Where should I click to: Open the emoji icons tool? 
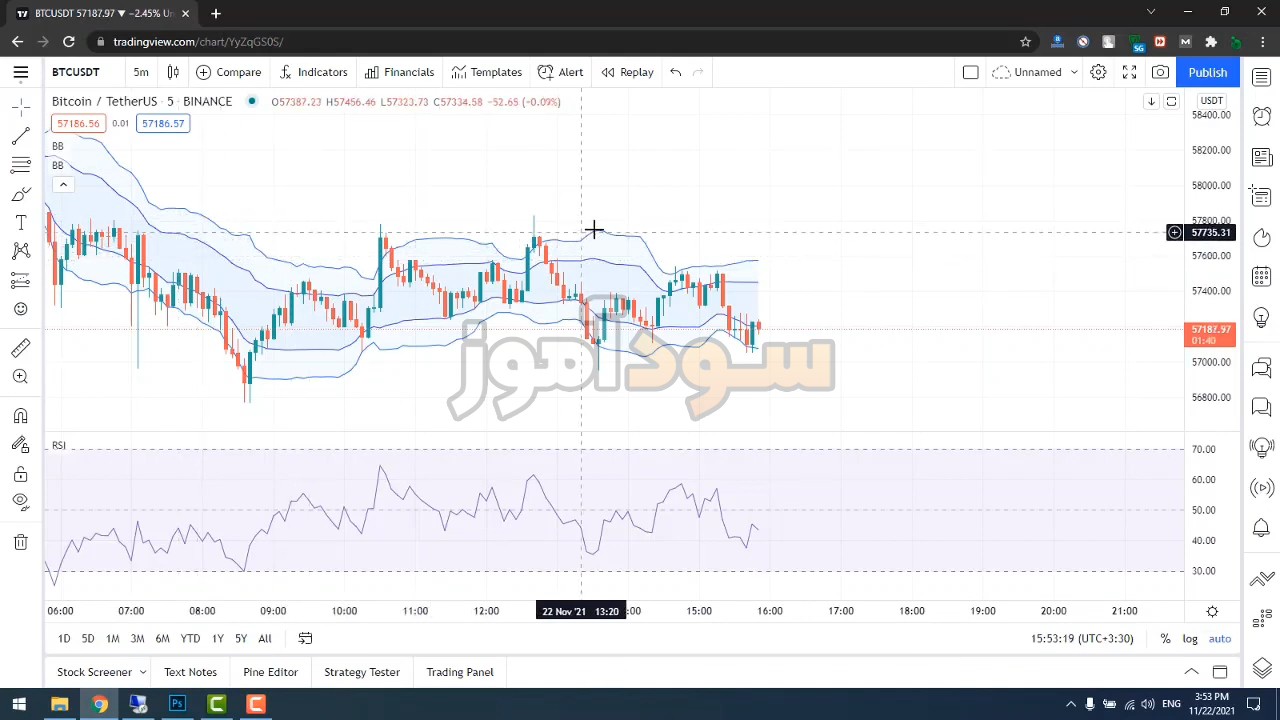[x=20, y=309]
